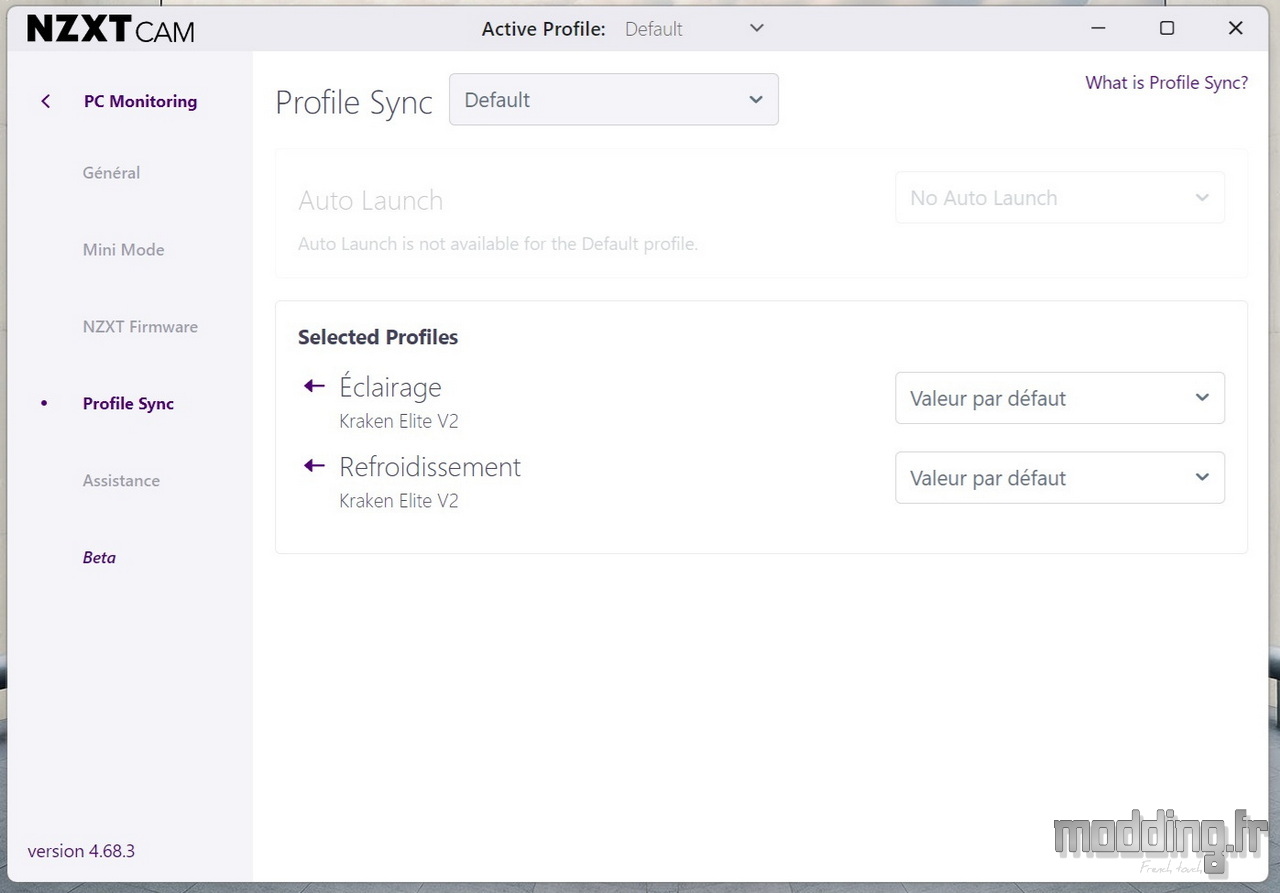1280x893 pixels.
Task: Expand the Profile Sync Default combo box
Action: (614, 100)
